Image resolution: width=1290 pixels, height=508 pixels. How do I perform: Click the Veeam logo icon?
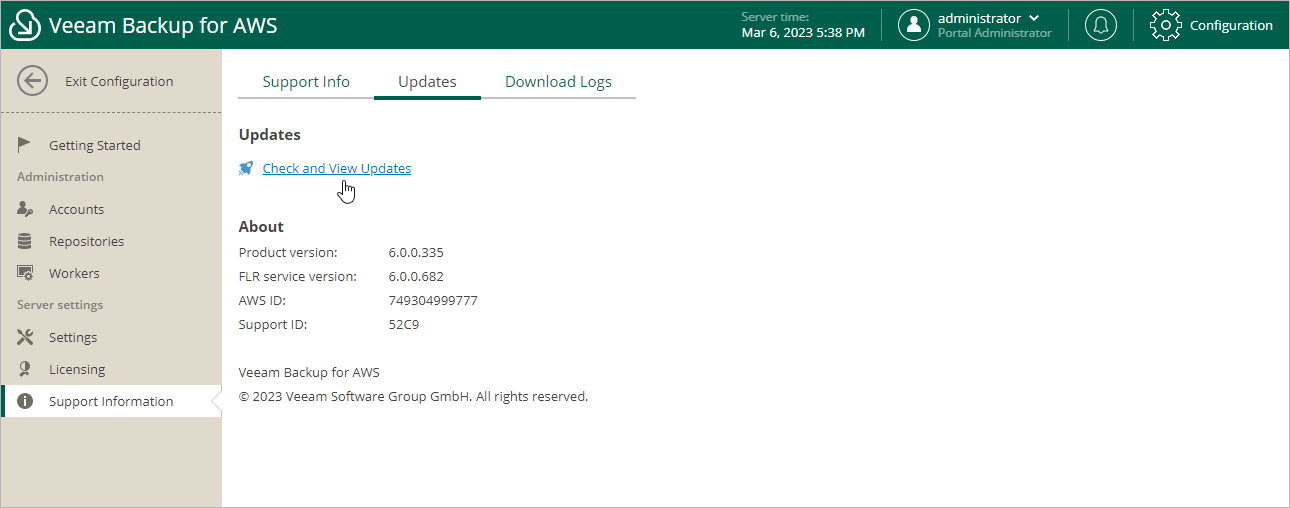(x=25, y=25)
